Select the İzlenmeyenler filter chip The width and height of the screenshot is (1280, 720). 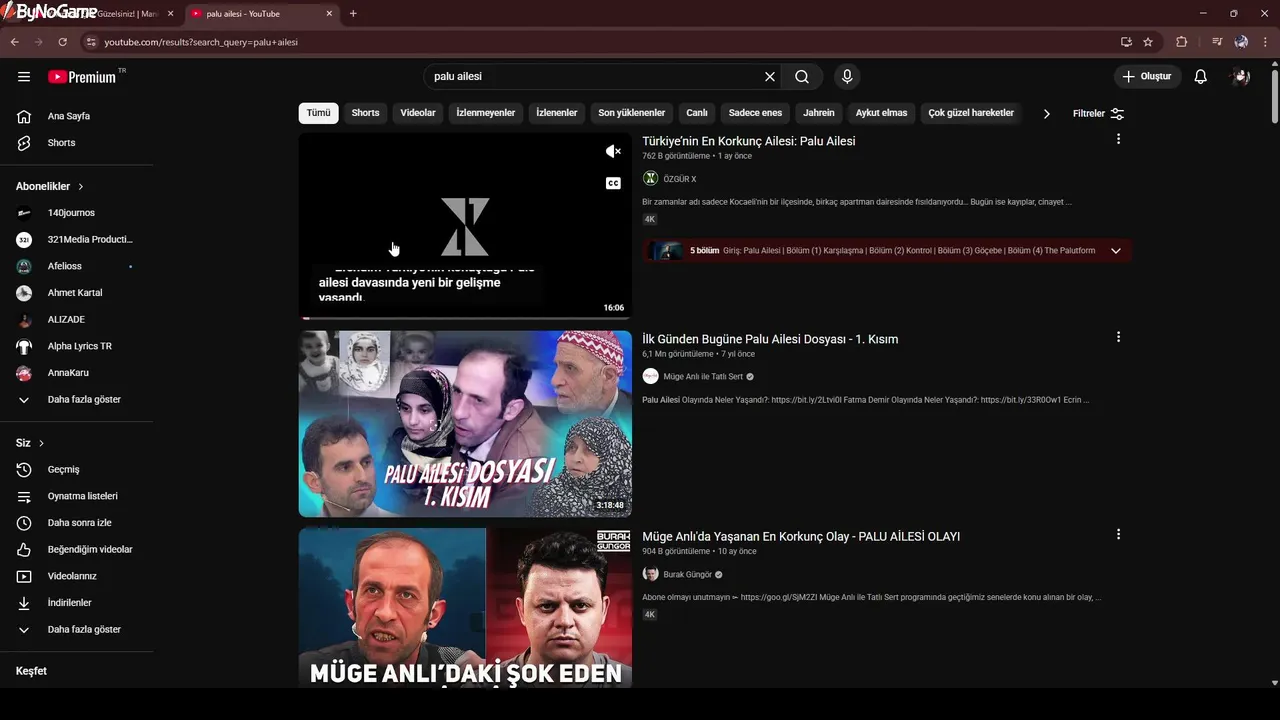point(485,113)
